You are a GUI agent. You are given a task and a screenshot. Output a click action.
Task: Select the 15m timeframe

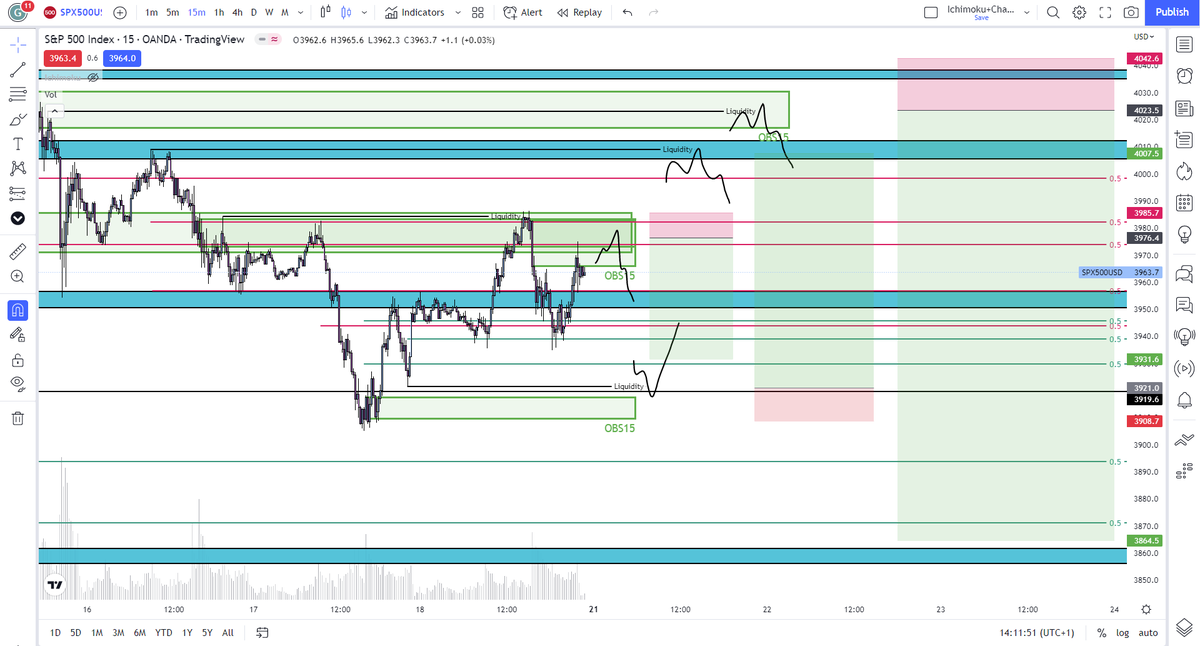[x=197, y=12]
